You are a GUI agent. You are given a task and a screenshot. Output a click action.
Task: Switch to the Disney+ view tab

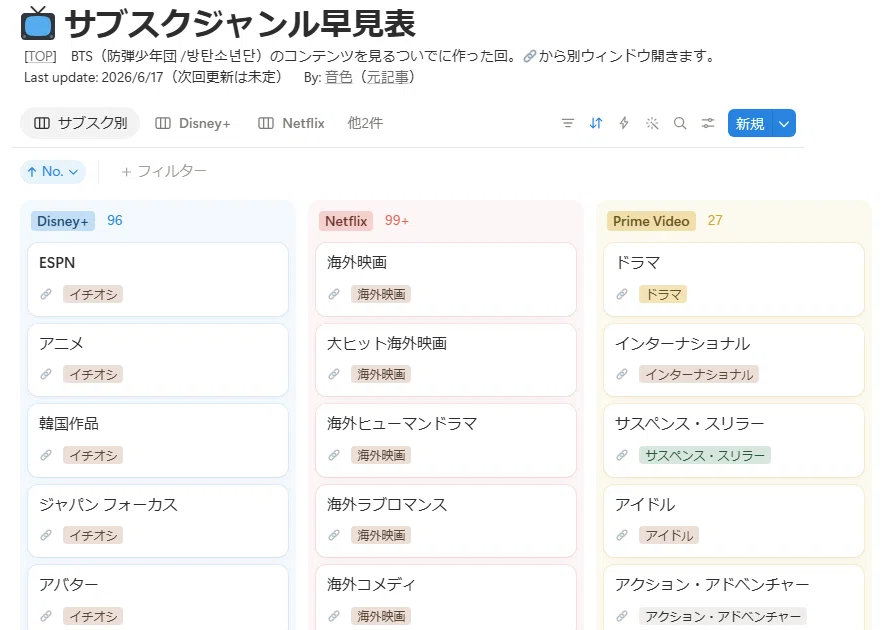coord(193,123)
